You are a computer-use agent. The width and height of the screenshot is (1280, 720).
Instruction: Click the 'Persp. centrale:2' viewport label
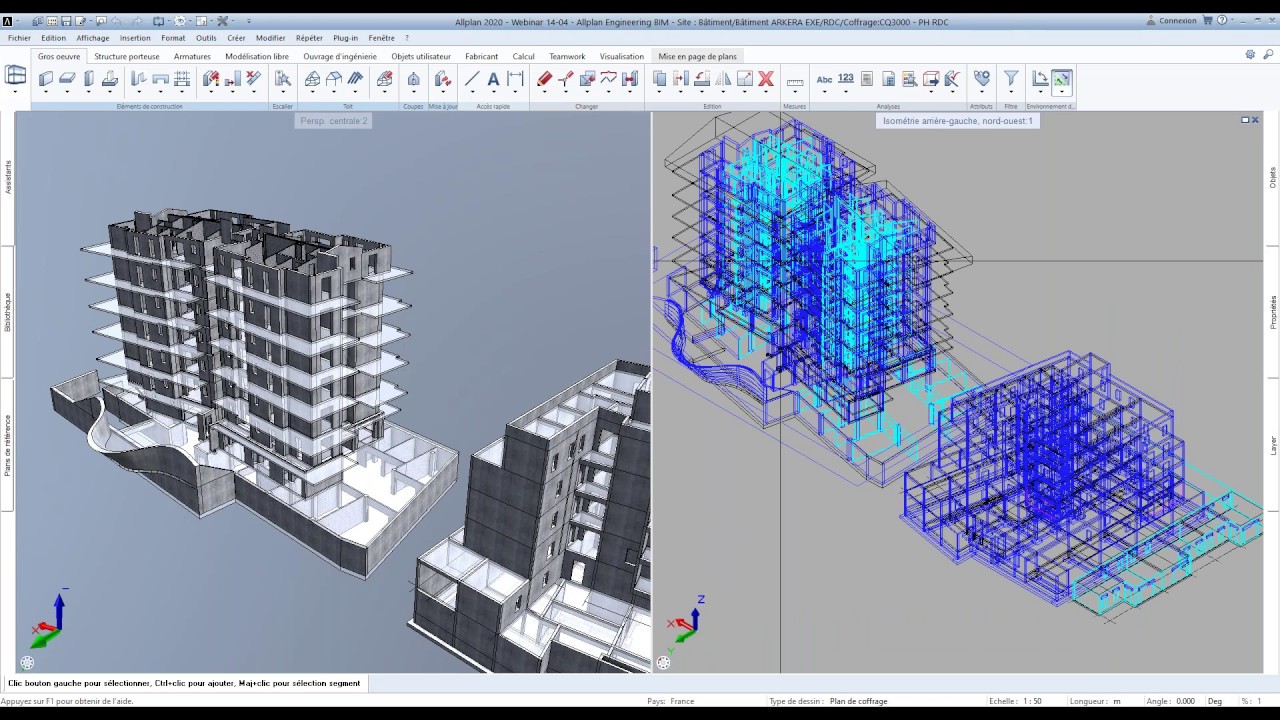click(334, 121)
